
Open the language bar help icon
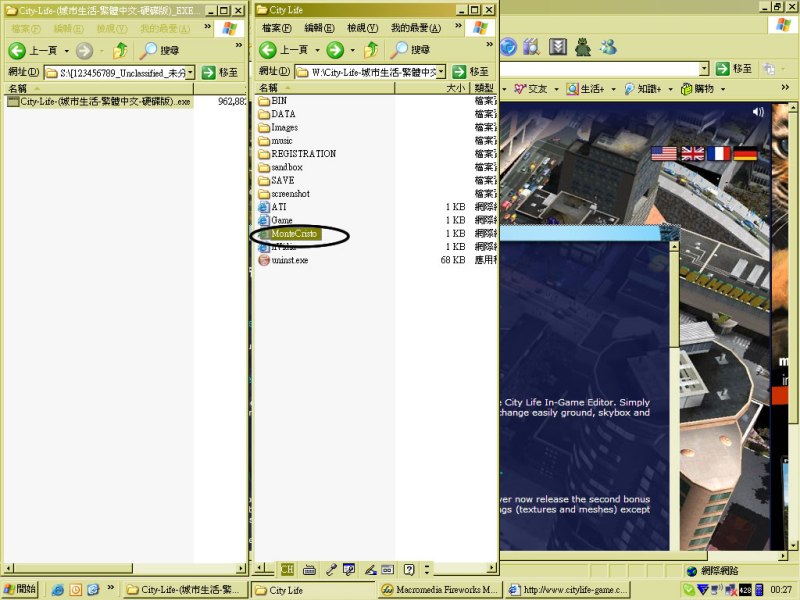(x=409, y=569)
